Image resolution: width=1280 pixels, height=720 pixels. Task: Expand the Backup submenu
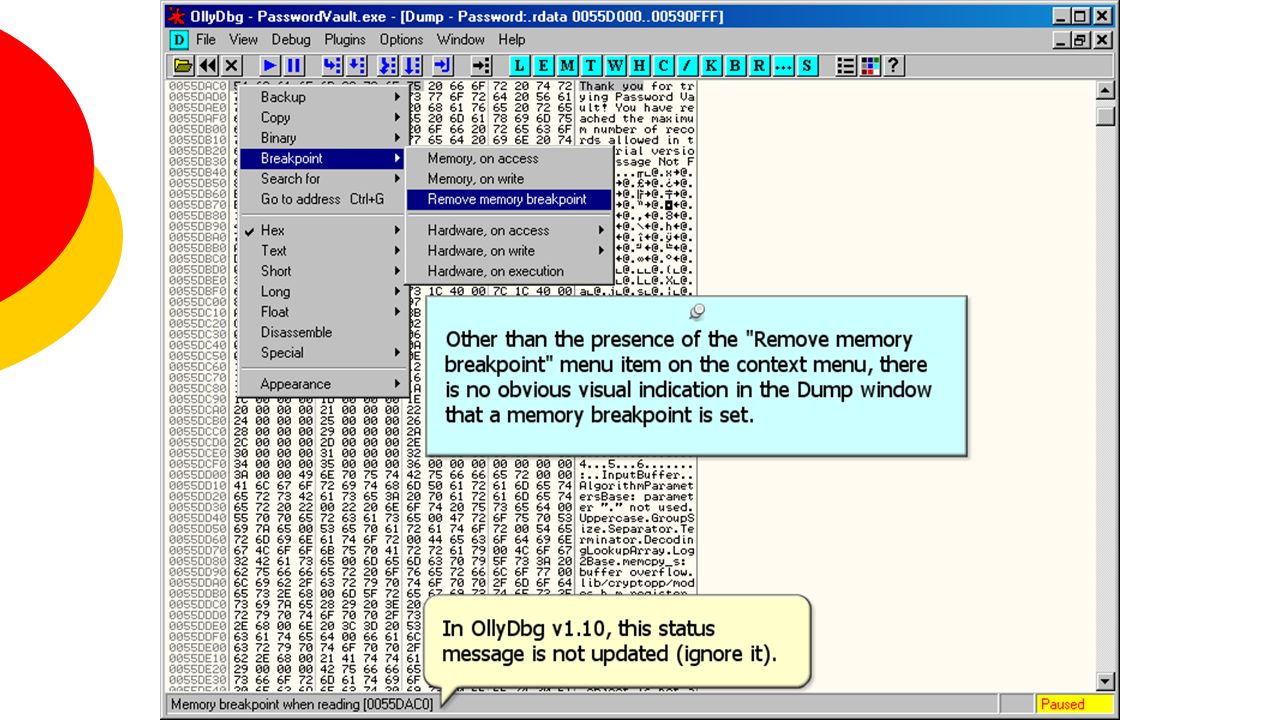tap(323, 97)
